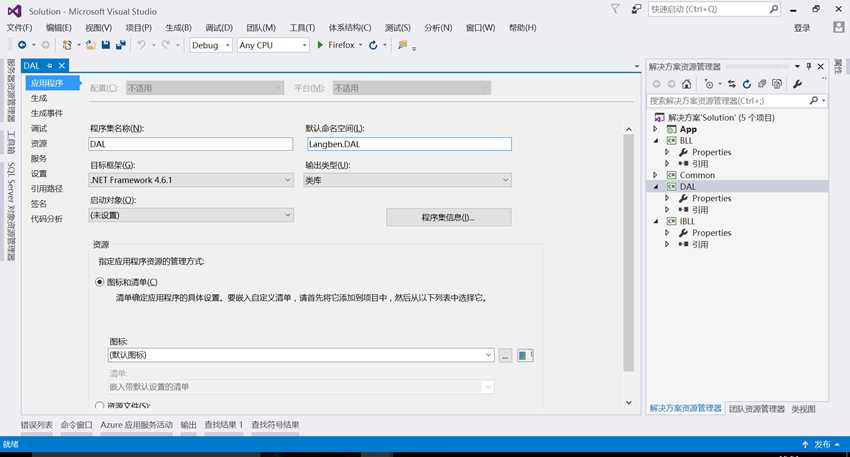Open the 调试(D) menu

point(219,28)
